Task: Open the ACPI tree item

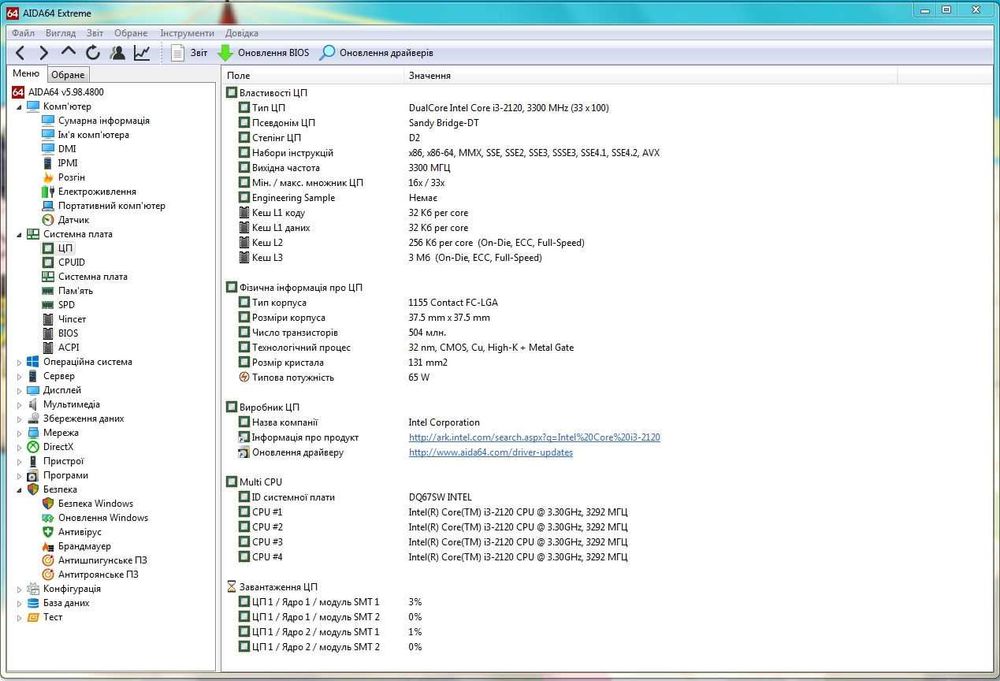Action: (69, 348)
